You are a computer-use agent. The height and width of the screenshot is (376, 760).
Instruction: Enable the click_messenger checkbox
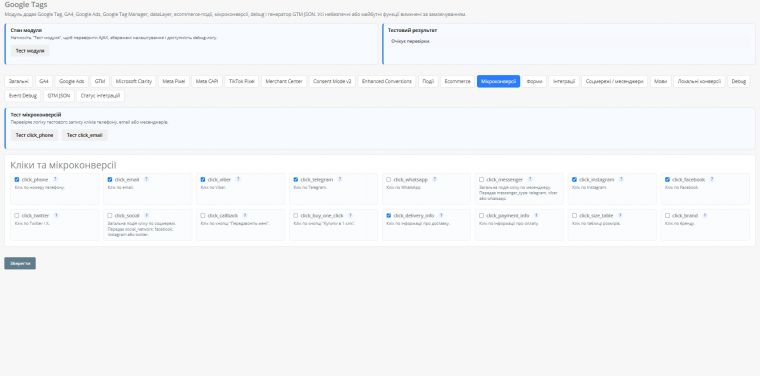[x=481, y=180]
